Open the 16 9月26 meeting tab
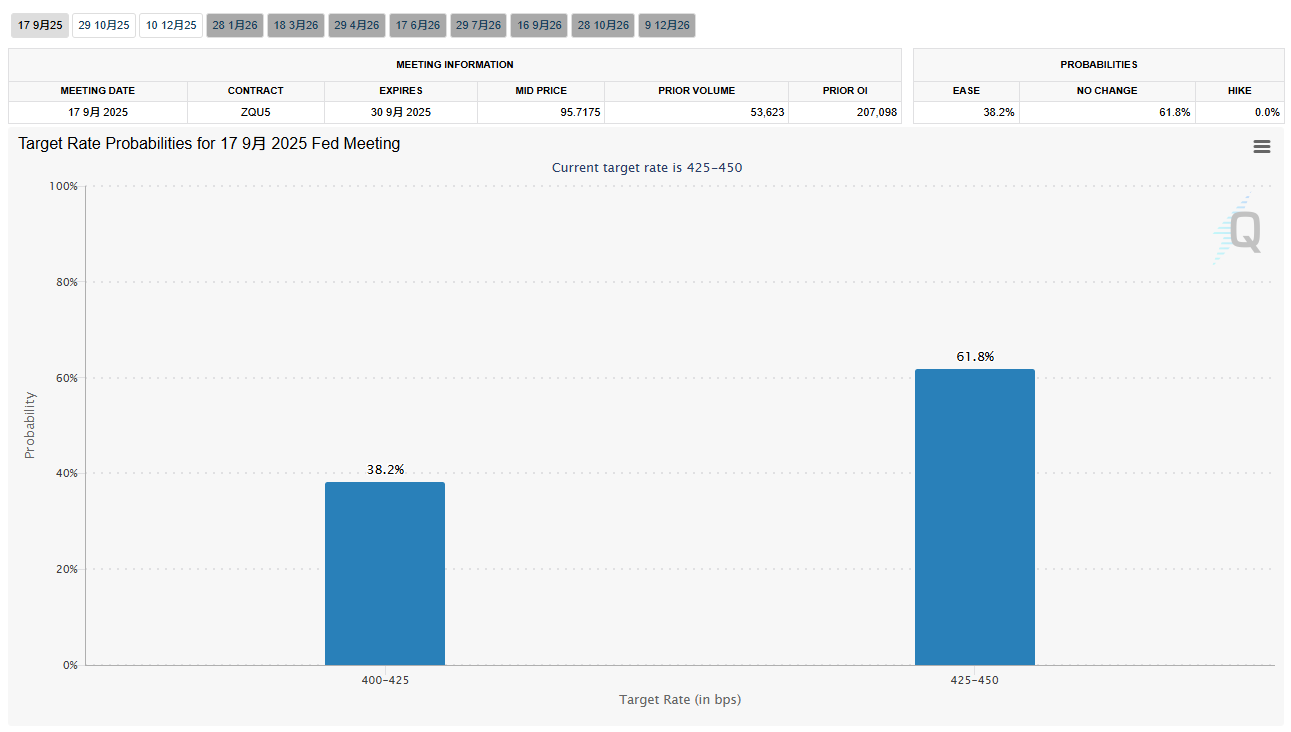1291x732 pixels. (539, 25)
